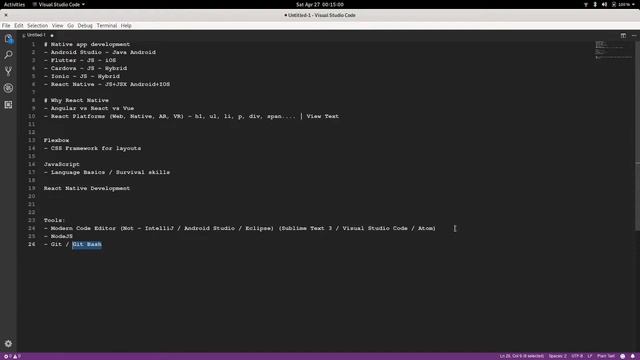Click the 'NodeJS' line
Viewport: 640px width, 360px height.
tap(58, 236)
